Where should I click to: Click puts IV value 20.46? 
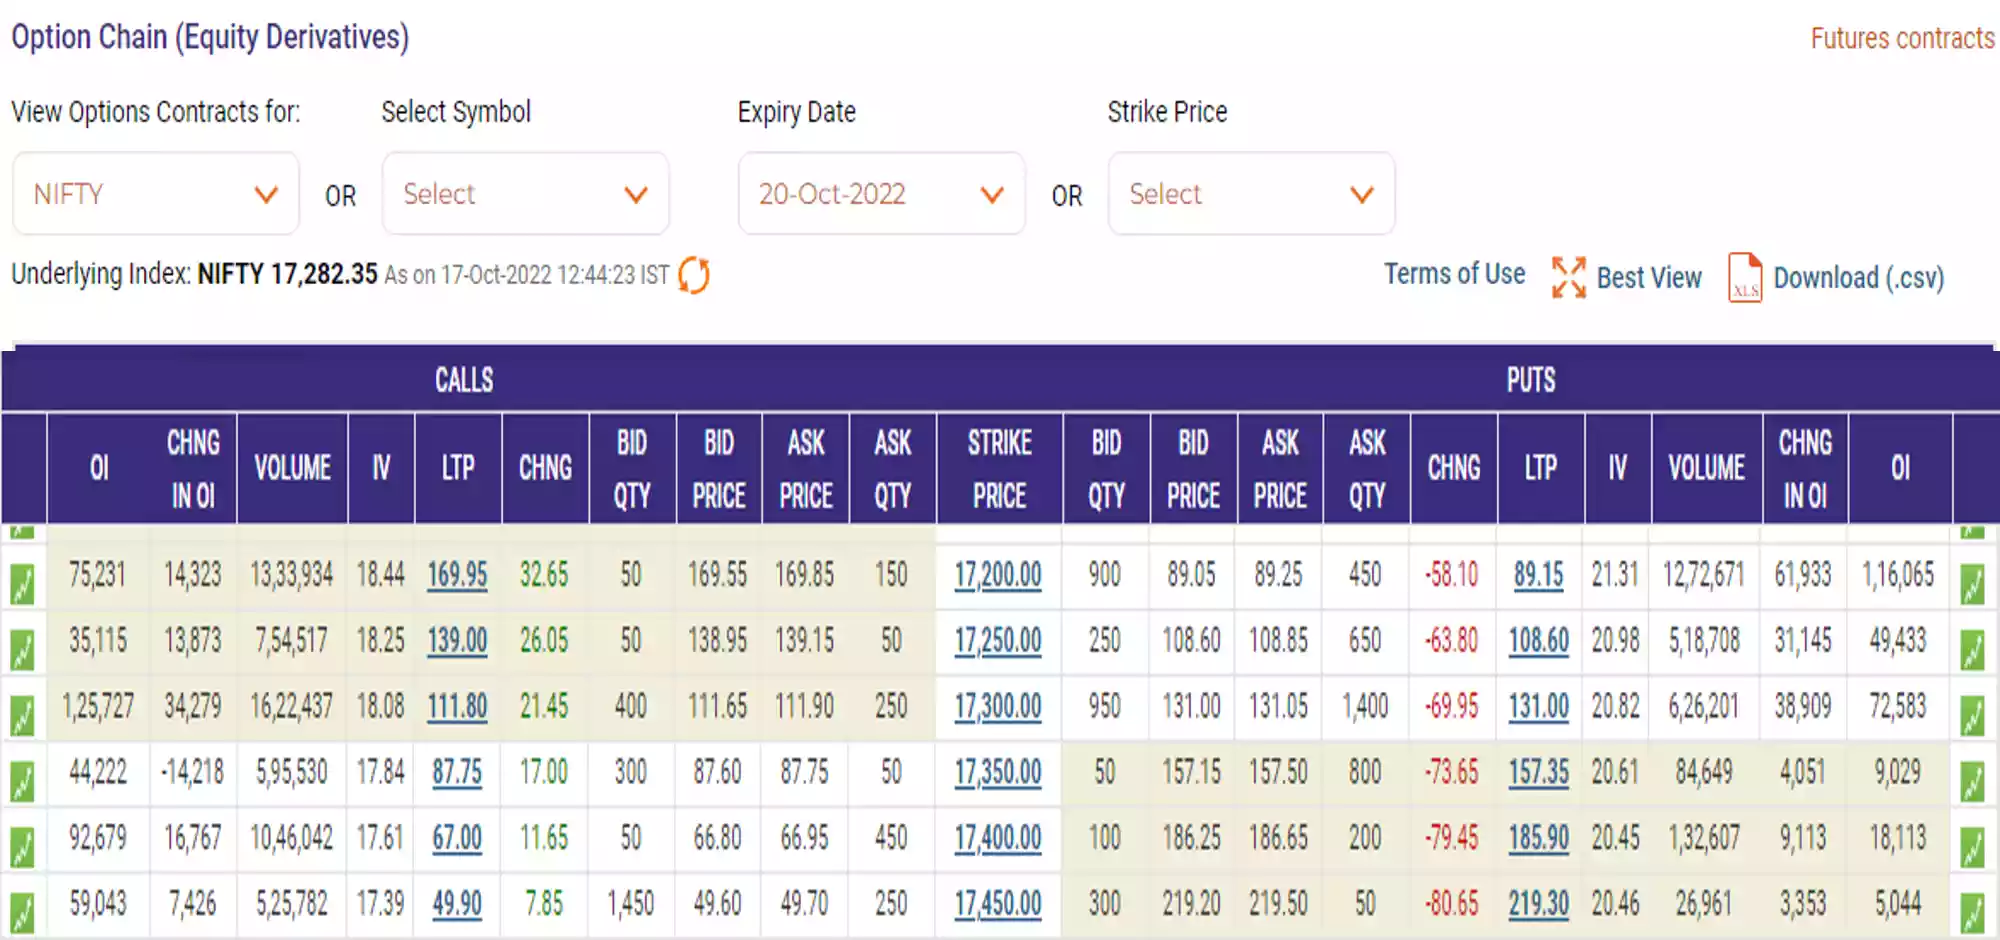(1616, 904)
